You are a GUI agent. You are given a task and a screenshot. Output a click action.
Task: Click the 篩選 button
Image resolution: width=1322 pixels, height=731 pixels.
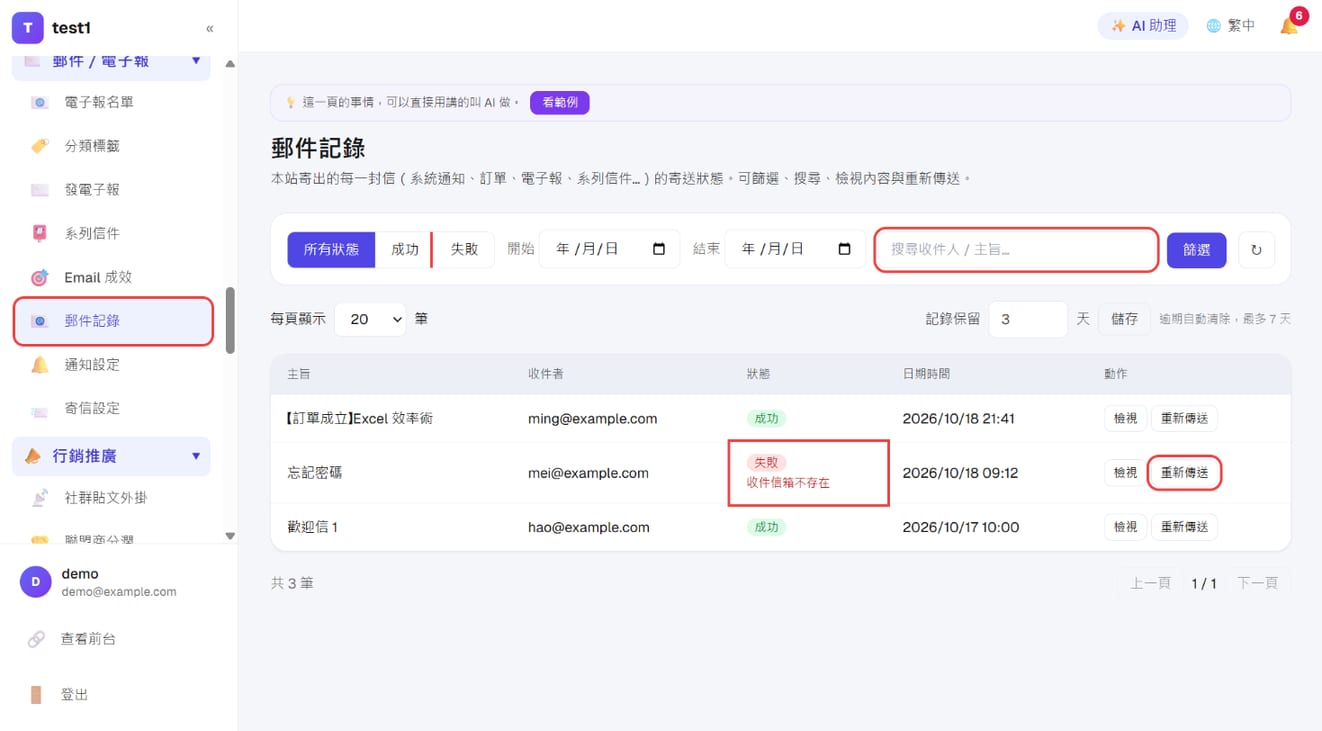[x=1196, y=250]
